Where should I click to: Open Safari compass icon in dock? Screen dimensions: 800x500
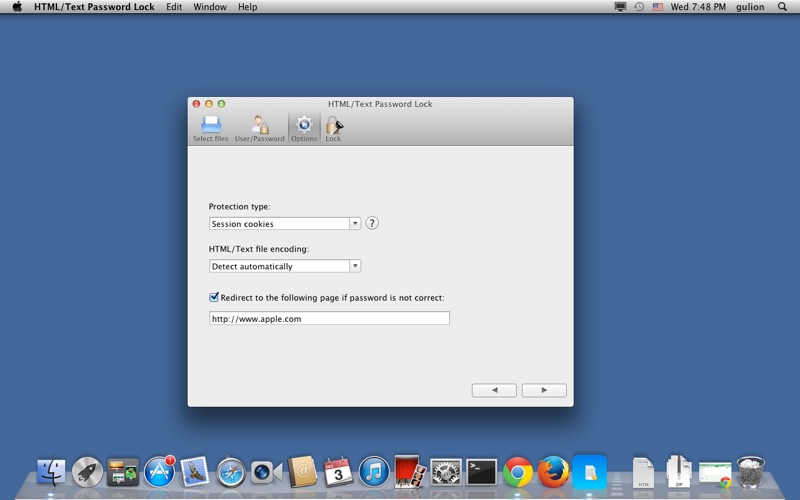[x=231, y=472]
